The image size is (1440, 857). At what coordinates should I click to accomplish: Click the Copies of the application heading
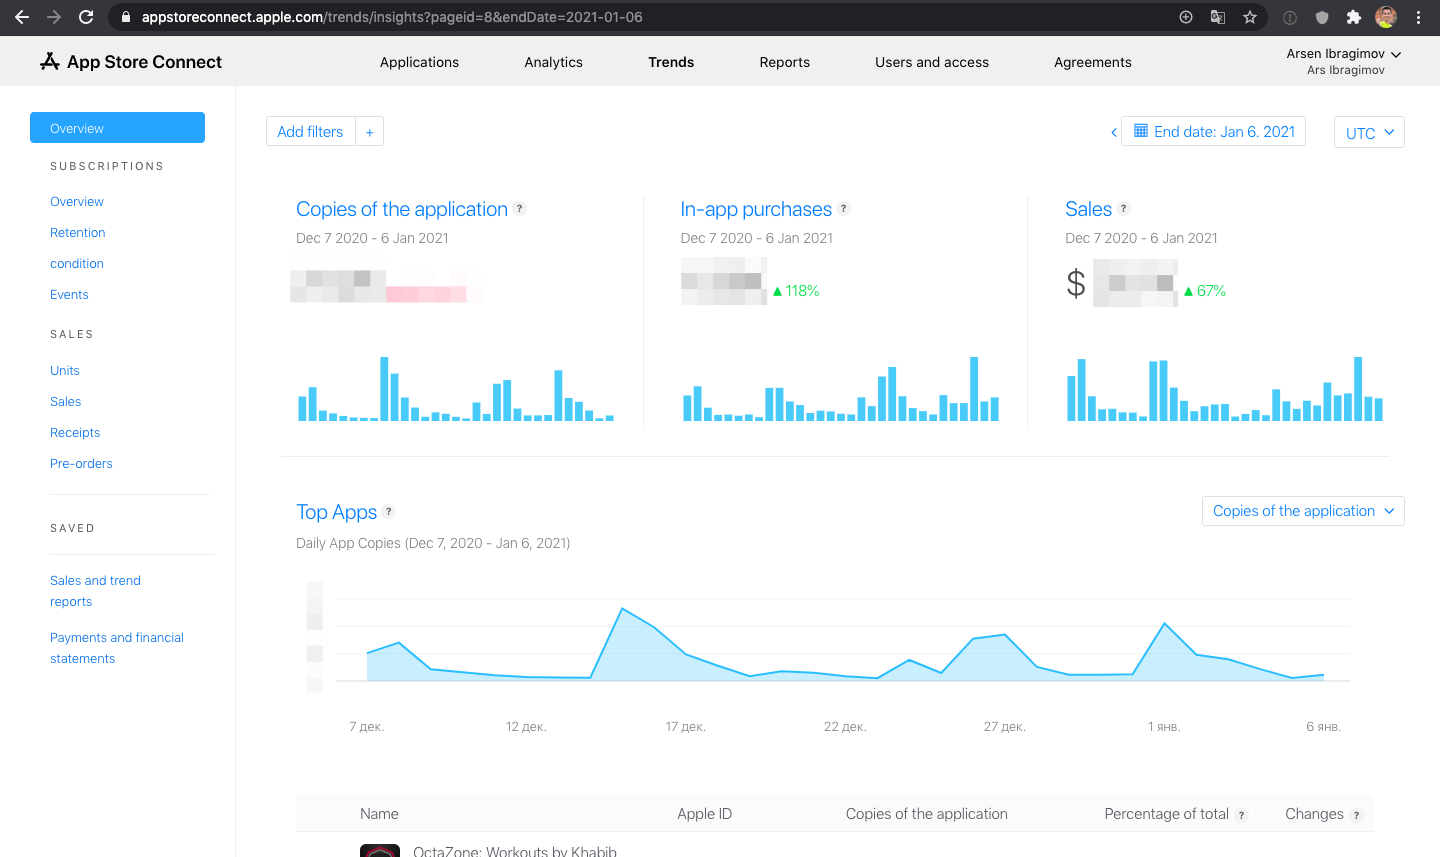402,209
